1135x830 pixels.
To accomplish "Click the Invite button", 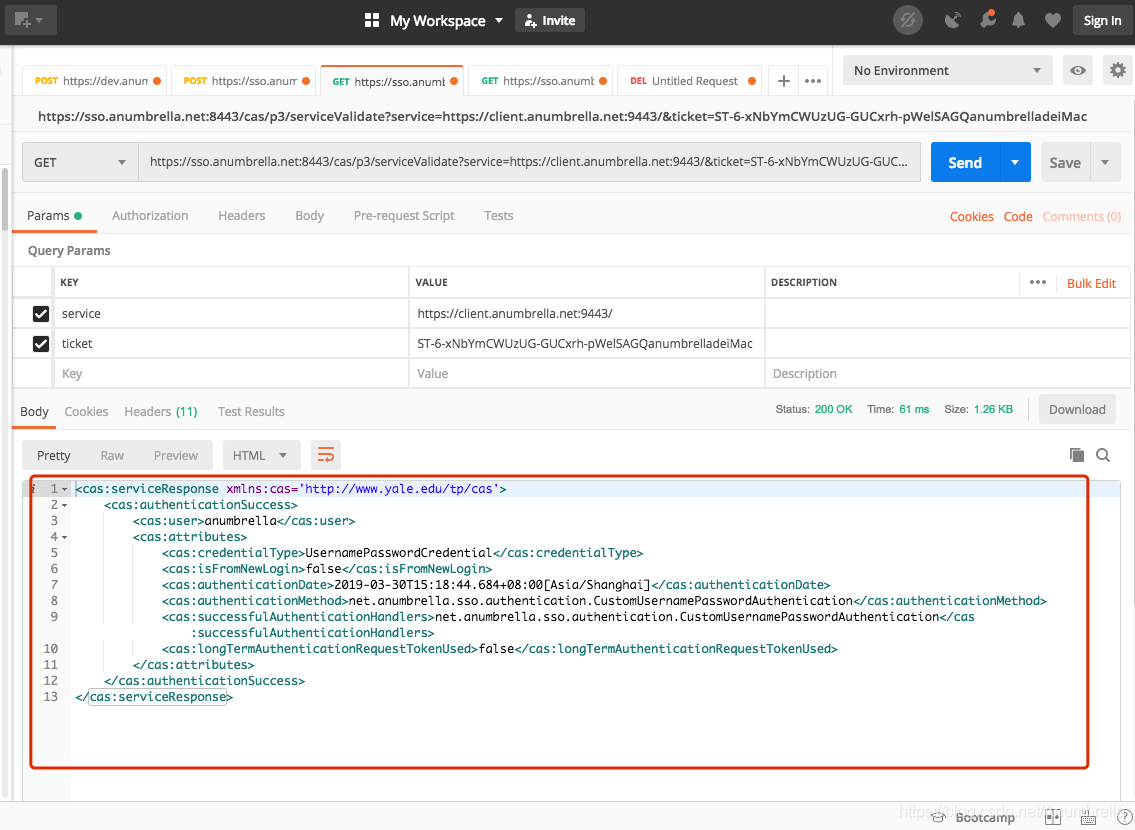I will coord(549,20).
